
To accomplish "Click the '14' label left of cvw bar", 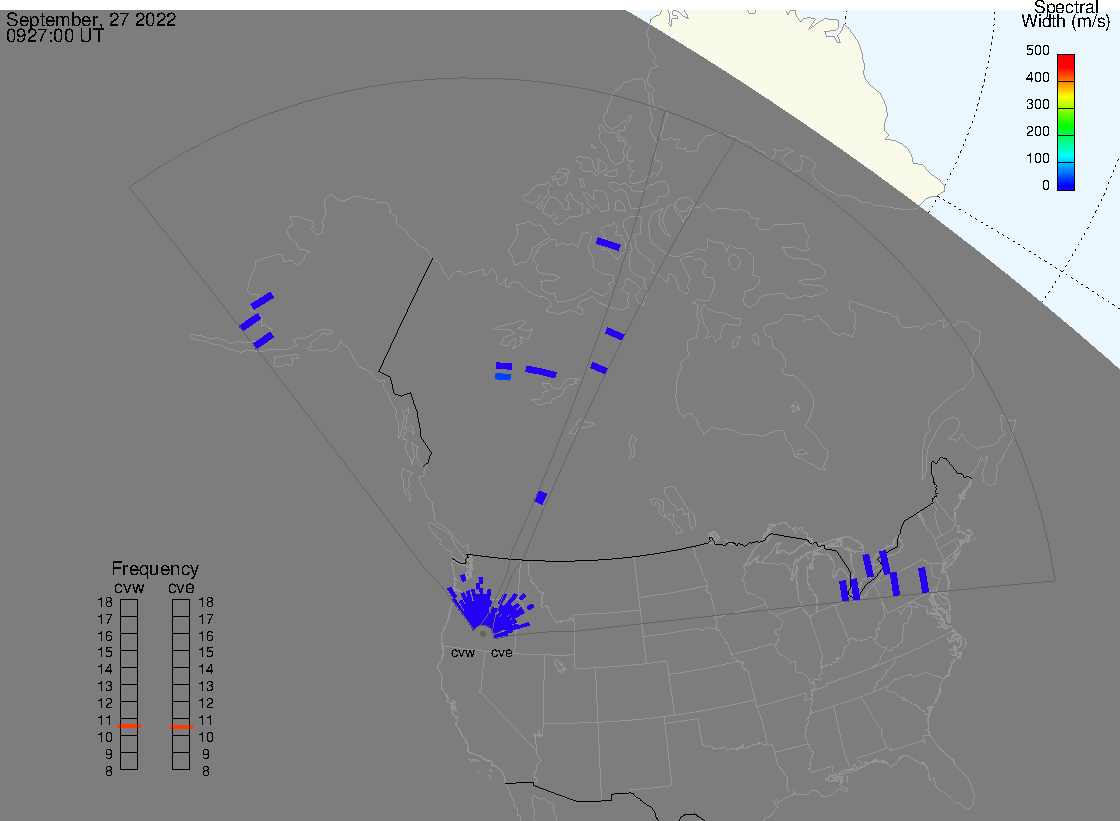I will point(105,670).
